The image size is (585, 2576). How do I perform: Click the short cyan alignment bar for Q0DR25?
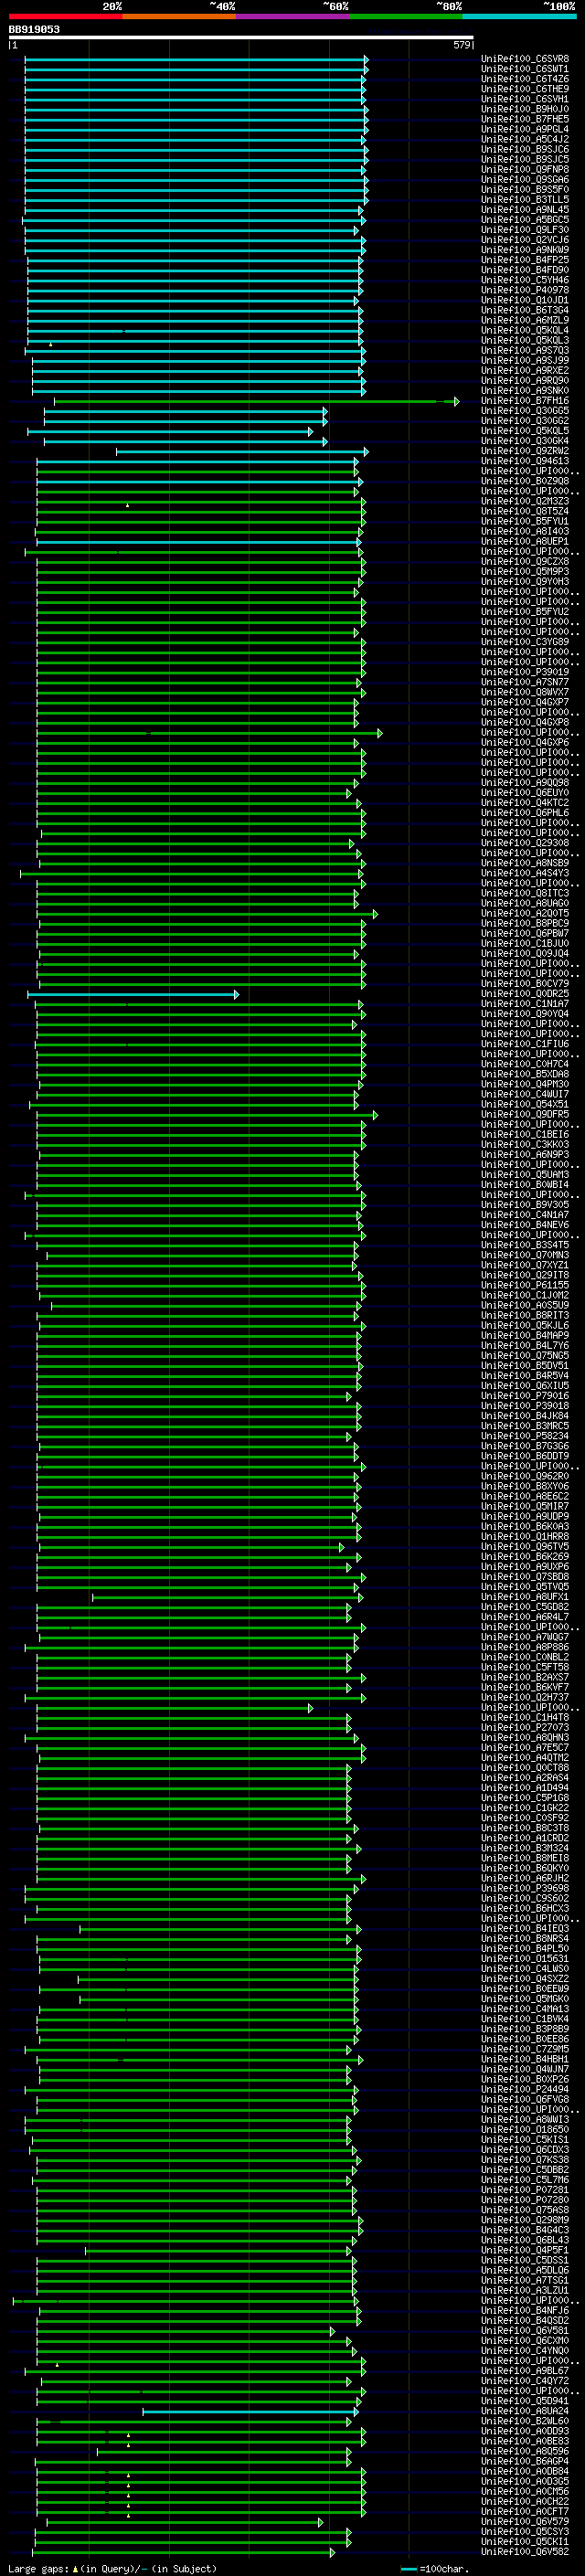click(133, 994)
